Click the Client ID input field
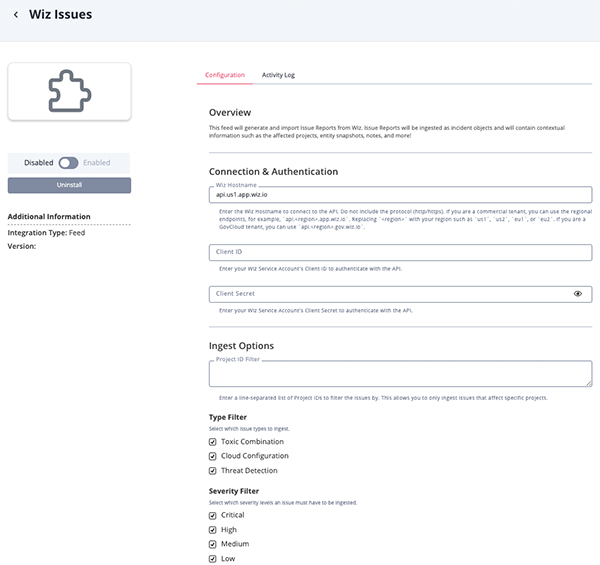The width and height of the screenshot is (600, 565). (400, 253)
